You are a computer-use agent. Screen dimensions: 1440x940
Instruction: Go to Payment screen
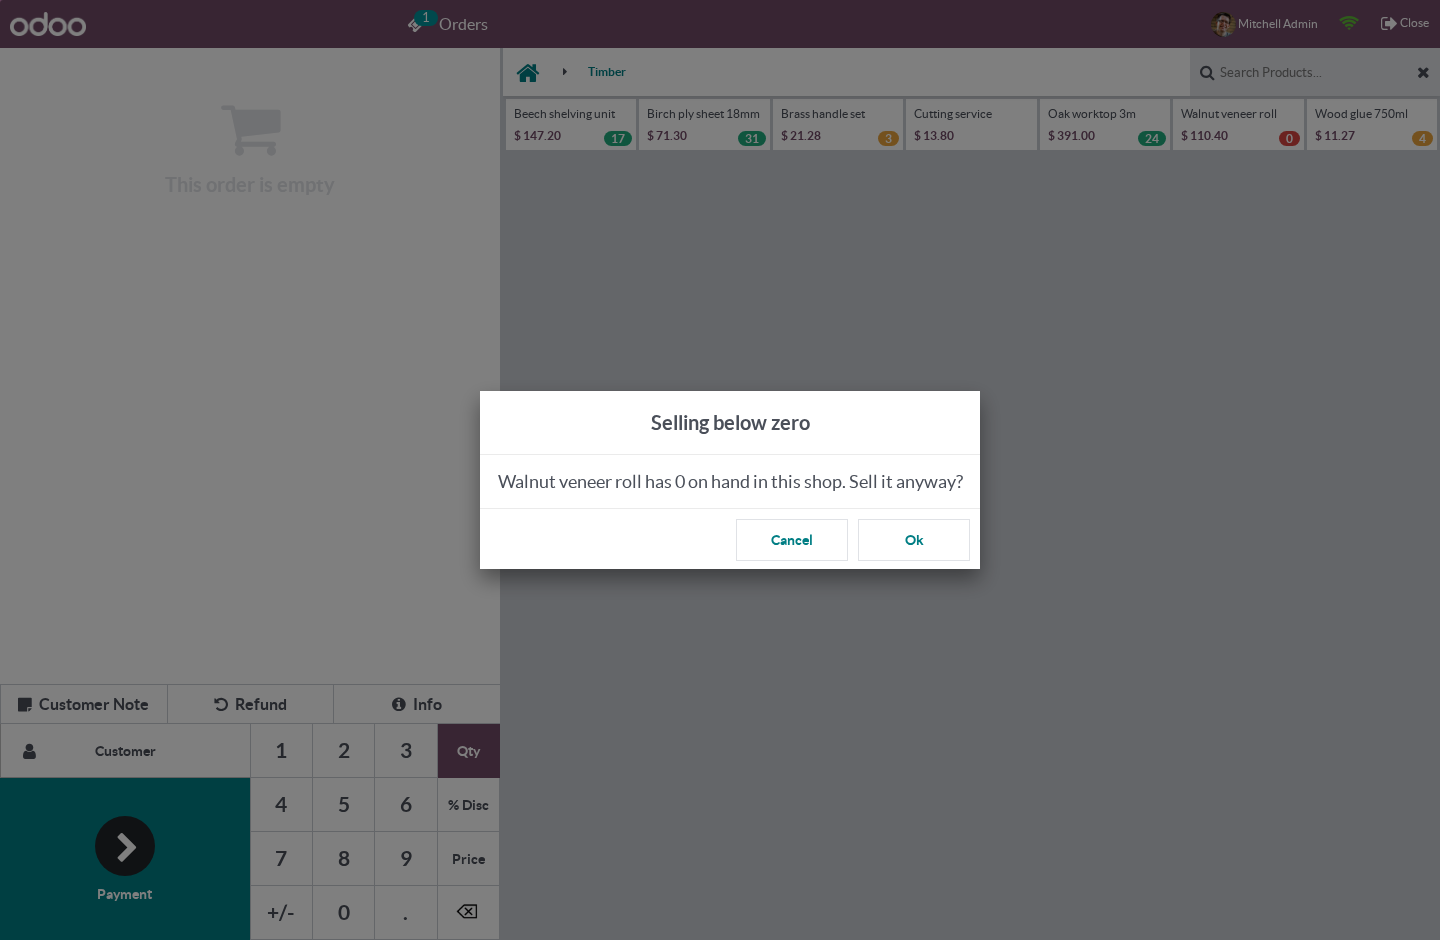125,859
